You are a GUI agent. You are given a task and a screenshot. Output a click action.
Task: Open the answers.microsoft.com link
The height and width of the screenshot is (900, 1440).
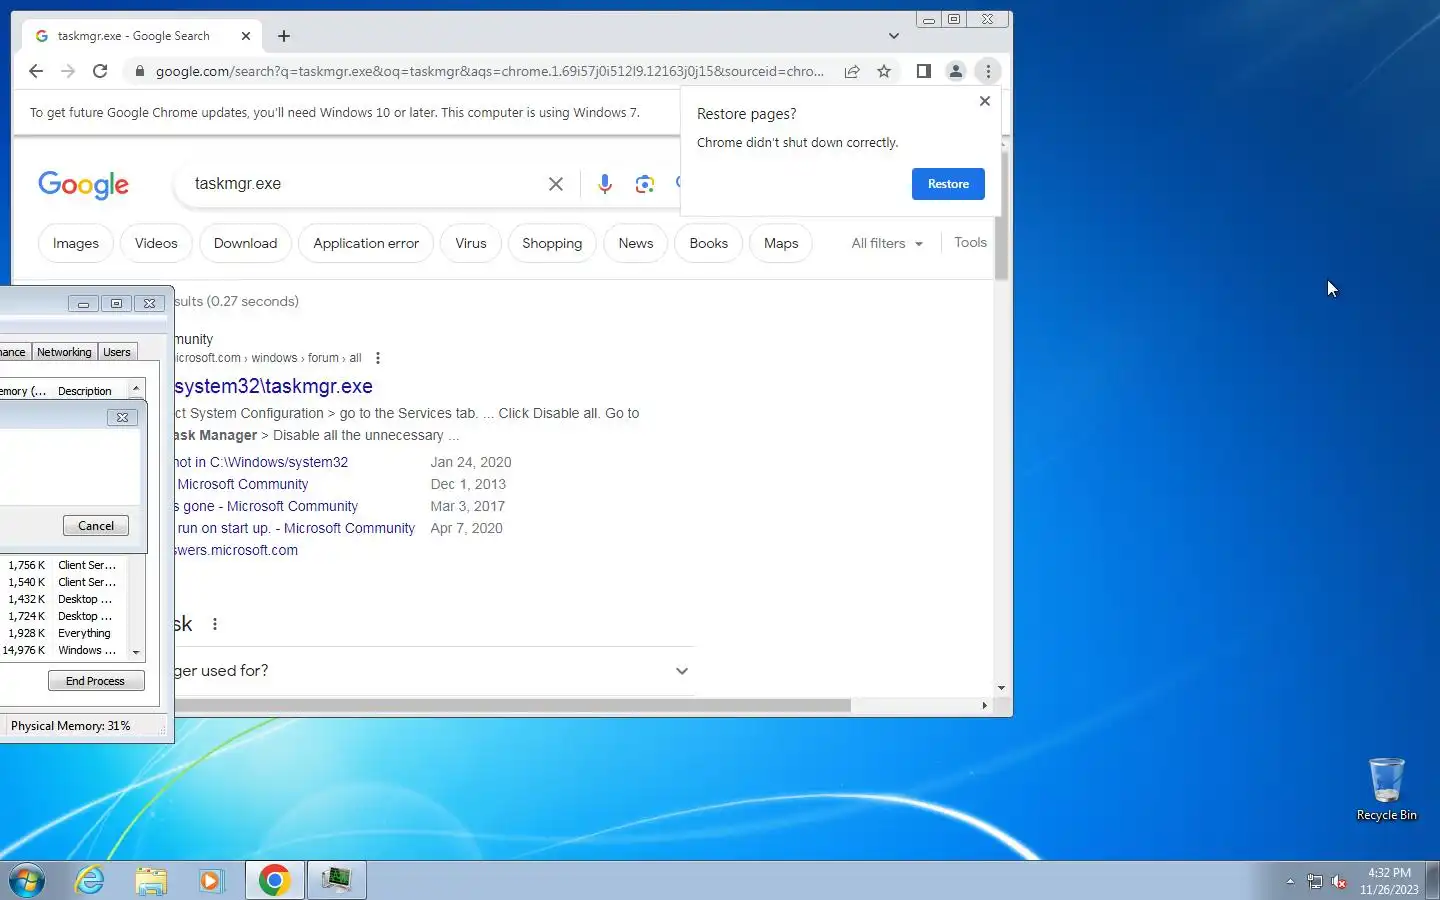click(236, 550)
